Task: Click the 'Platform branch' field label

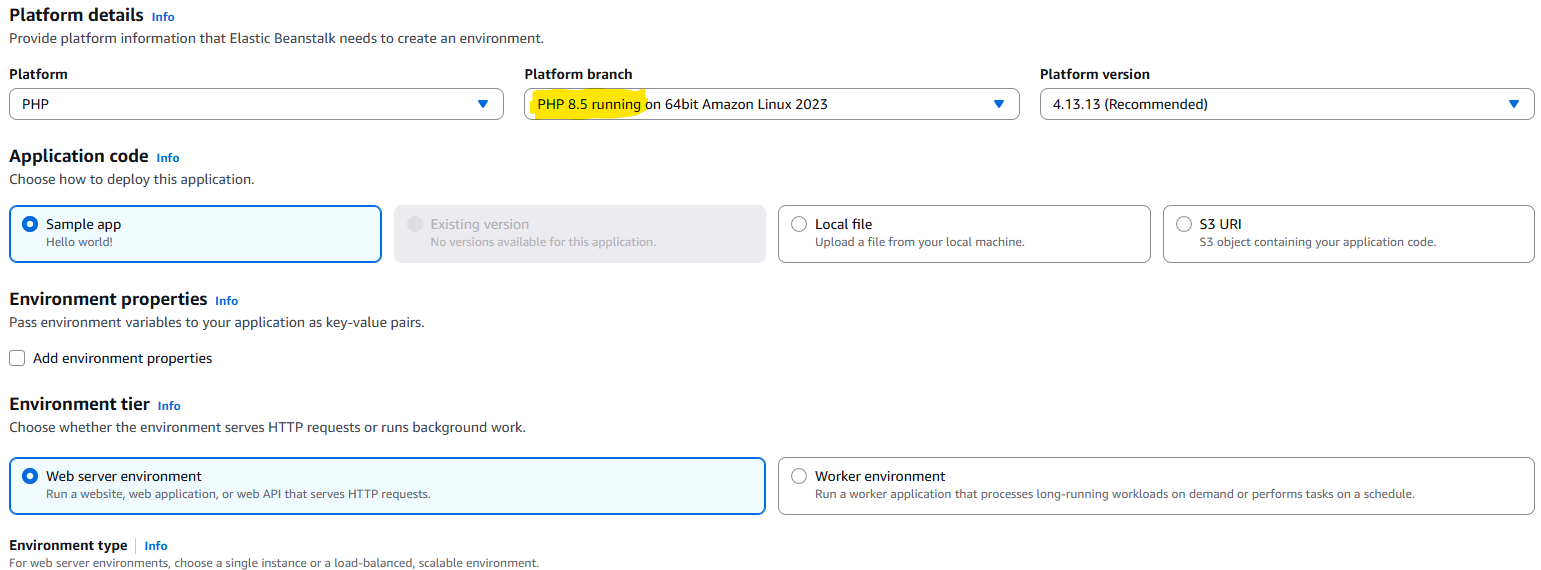Action: (578, 74)
